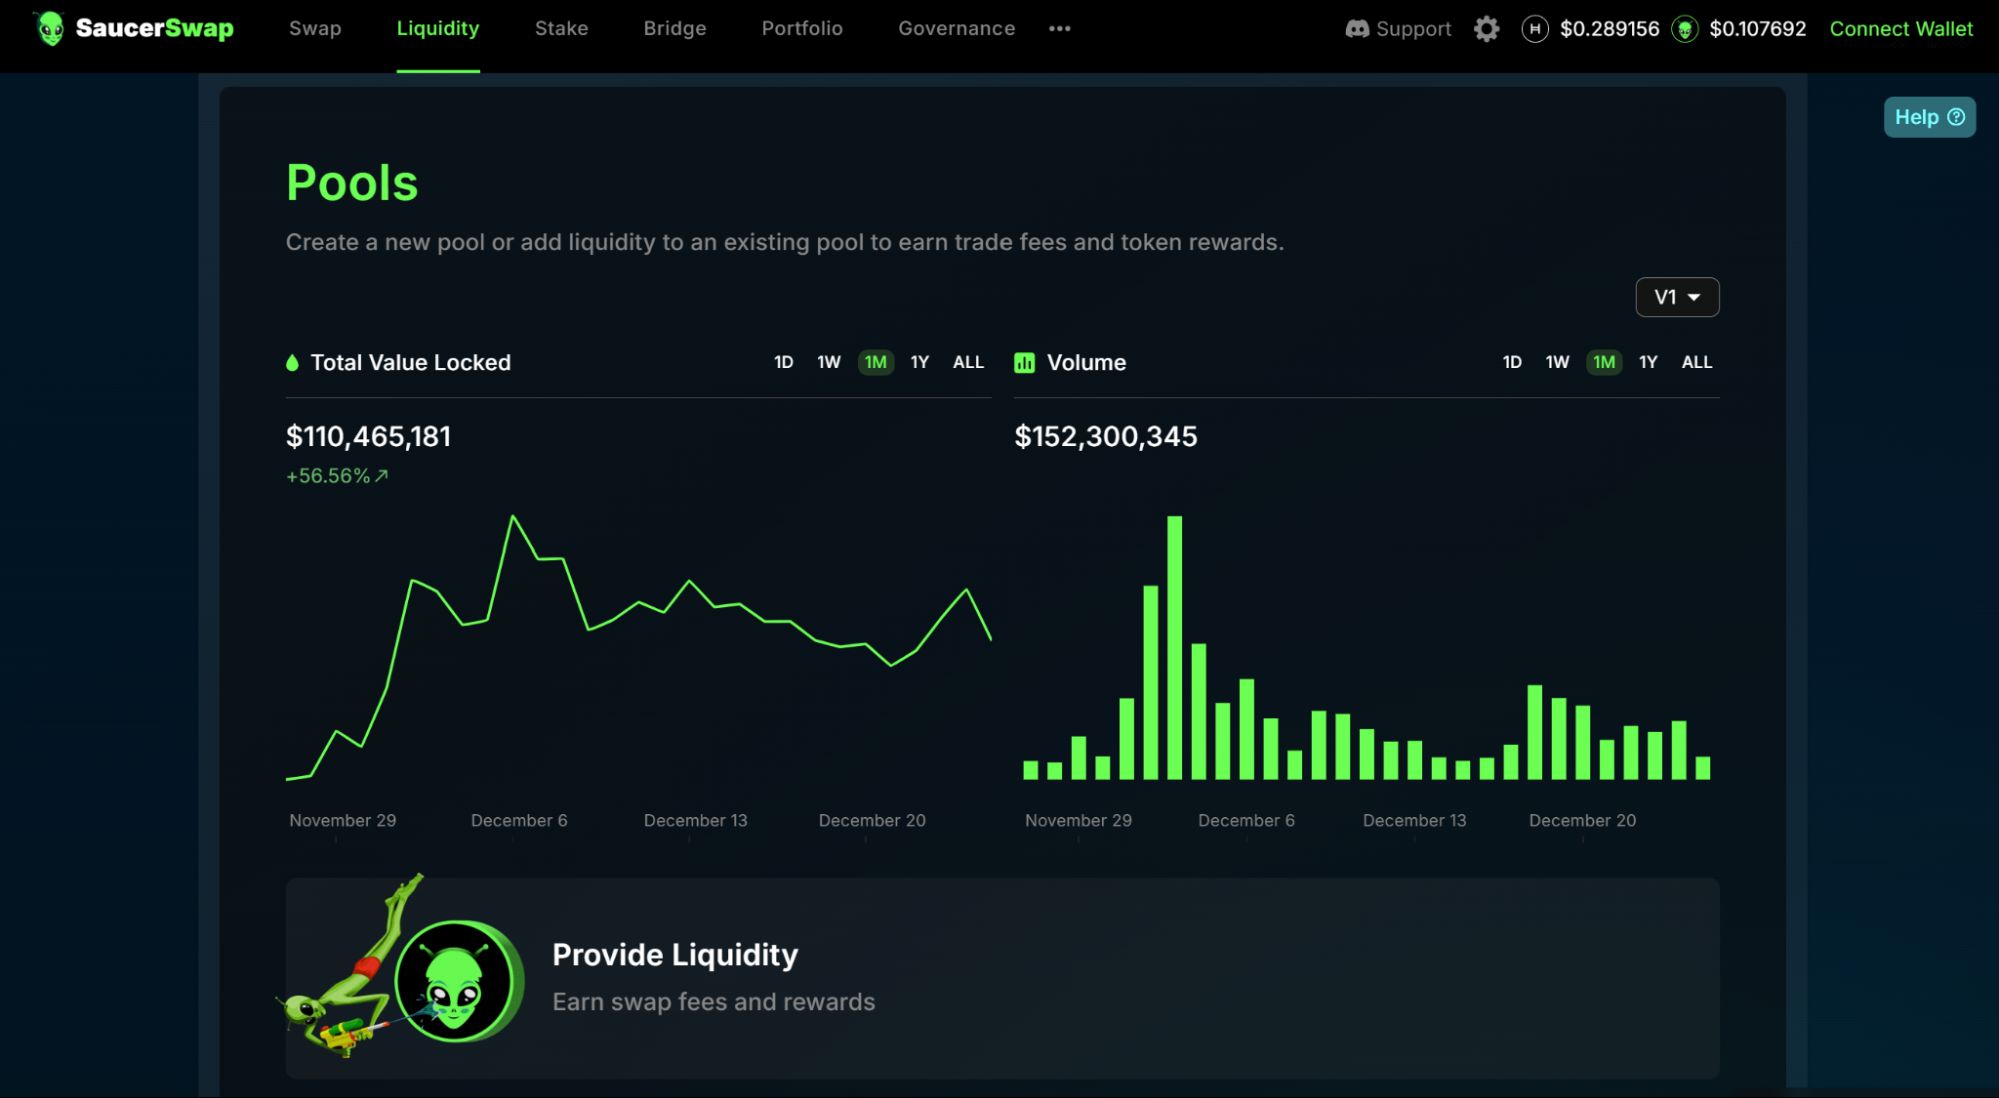Click Connect Wallet
Image resolution: width=1999 pixels, height=1098 pixels.
pyautogui.click(x=1901, y=29)
